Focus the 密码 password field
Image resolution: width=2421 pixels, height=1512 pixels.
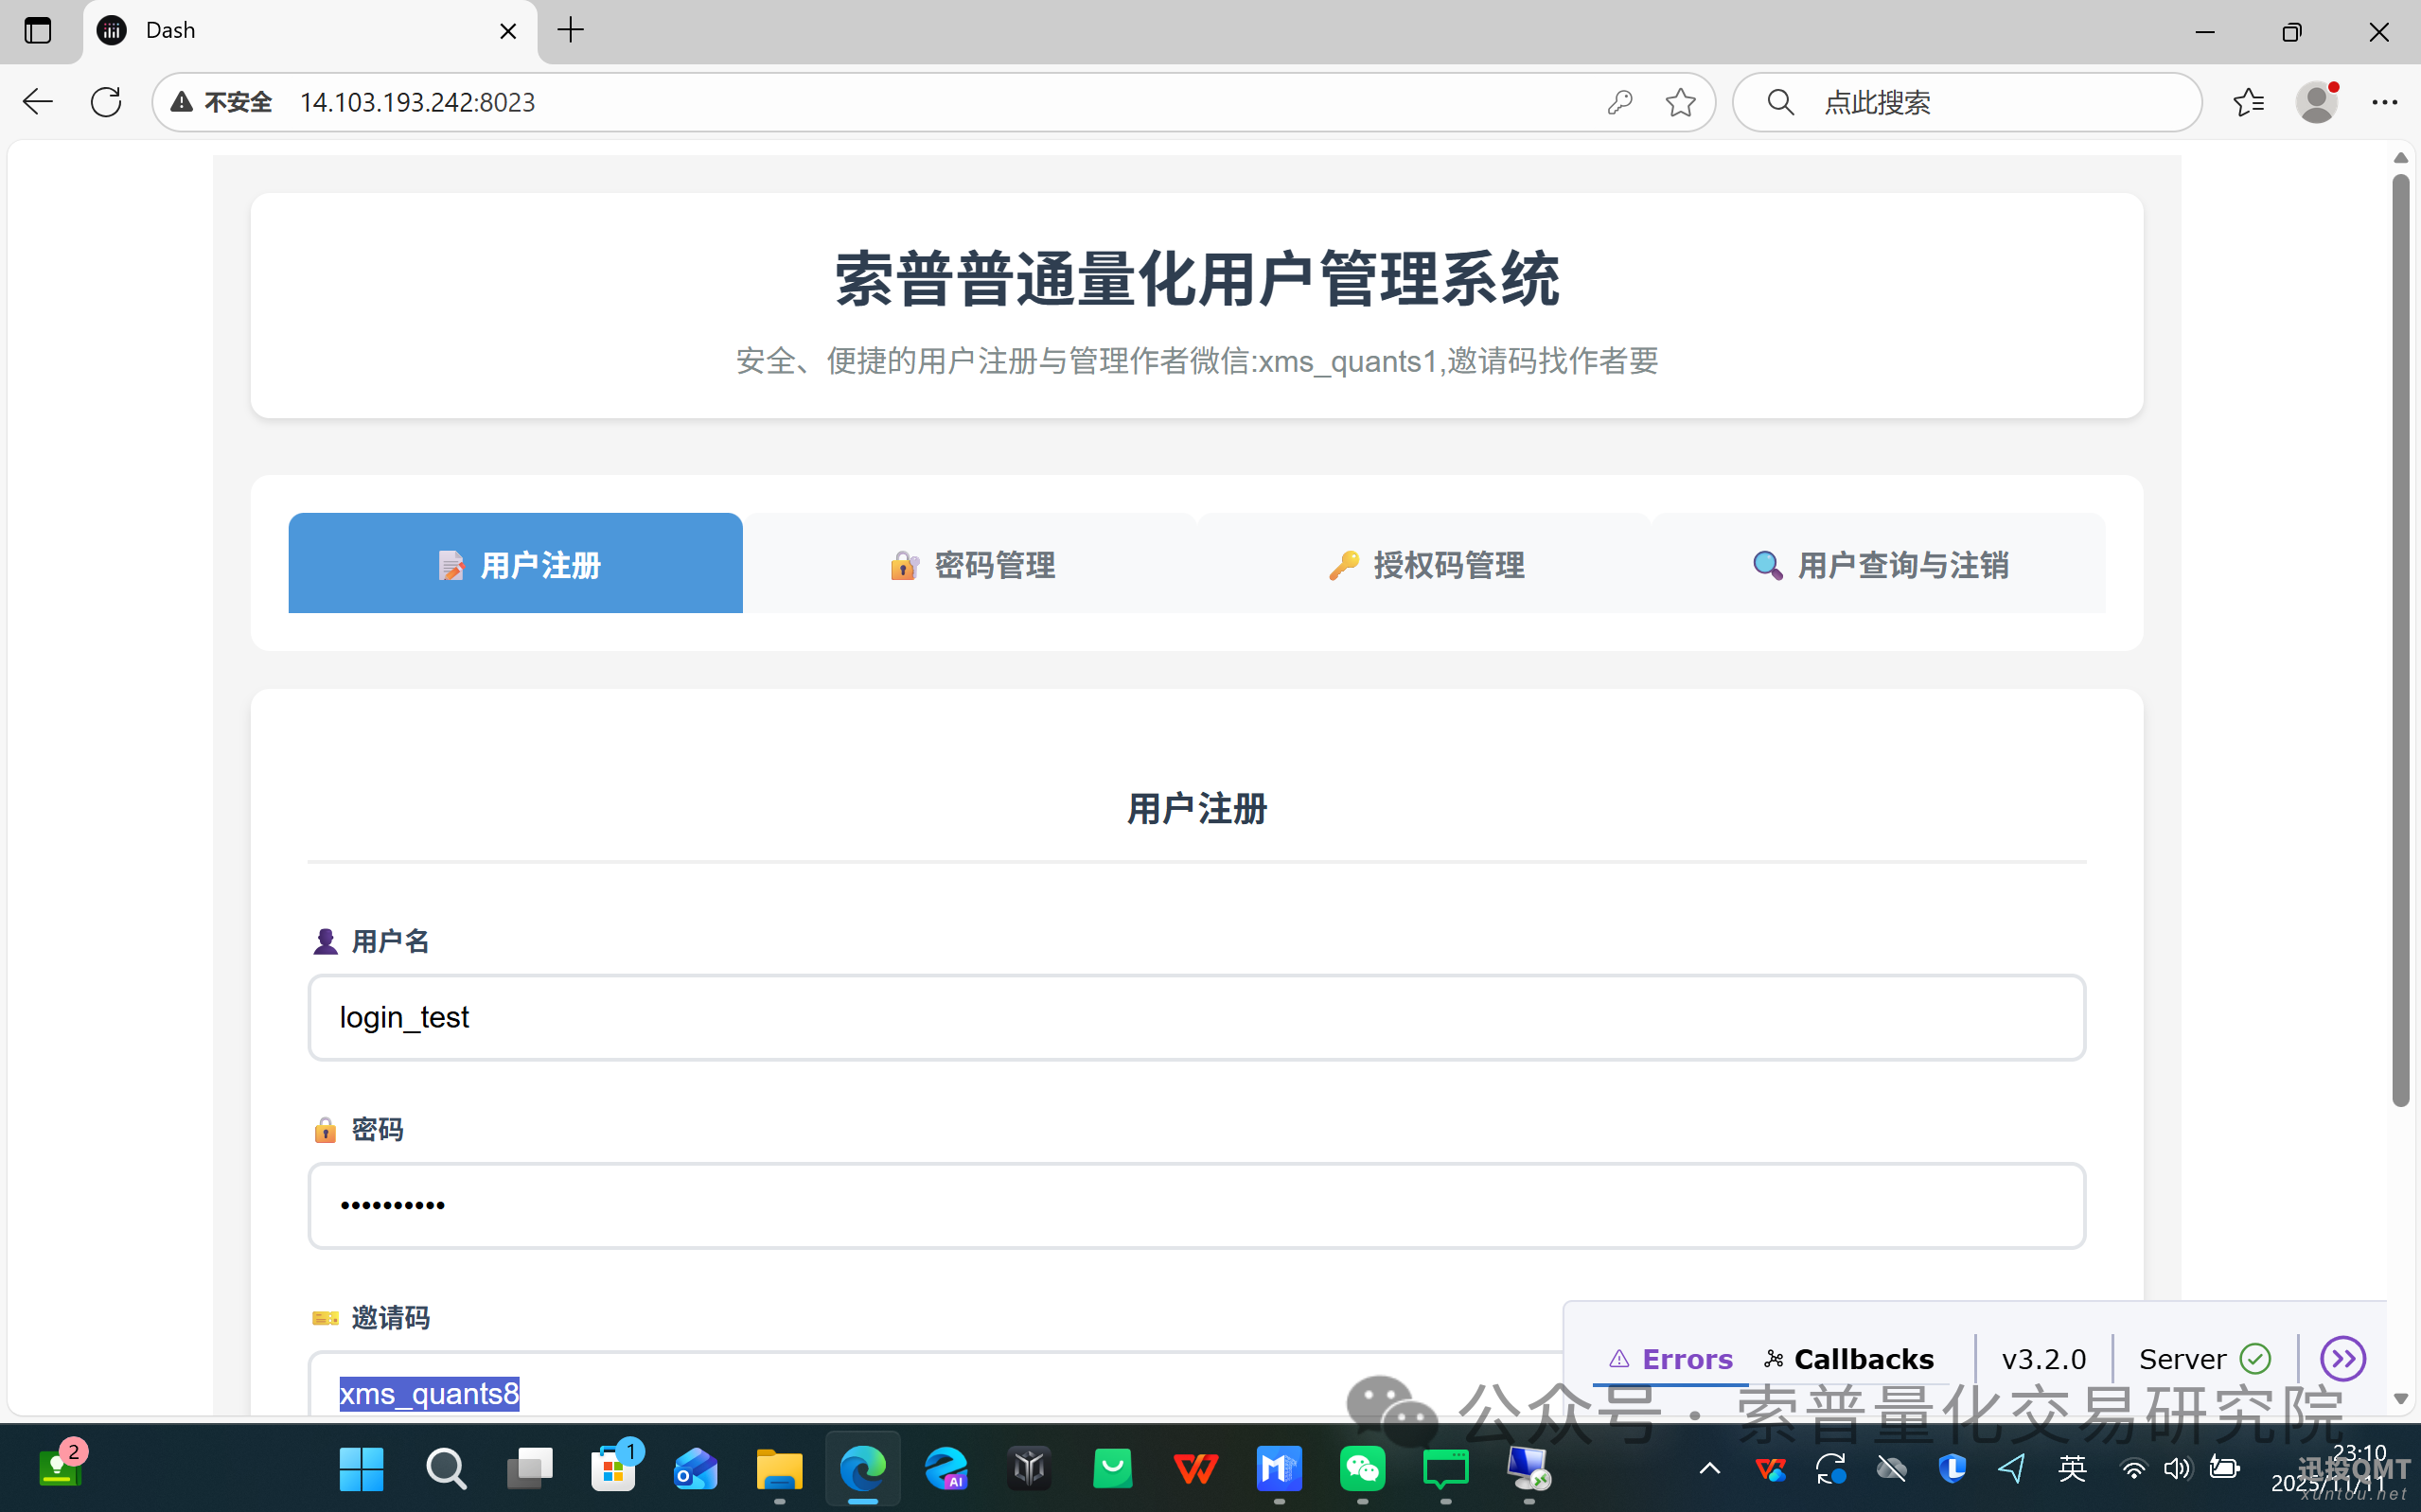(x=1196, y=1205)
